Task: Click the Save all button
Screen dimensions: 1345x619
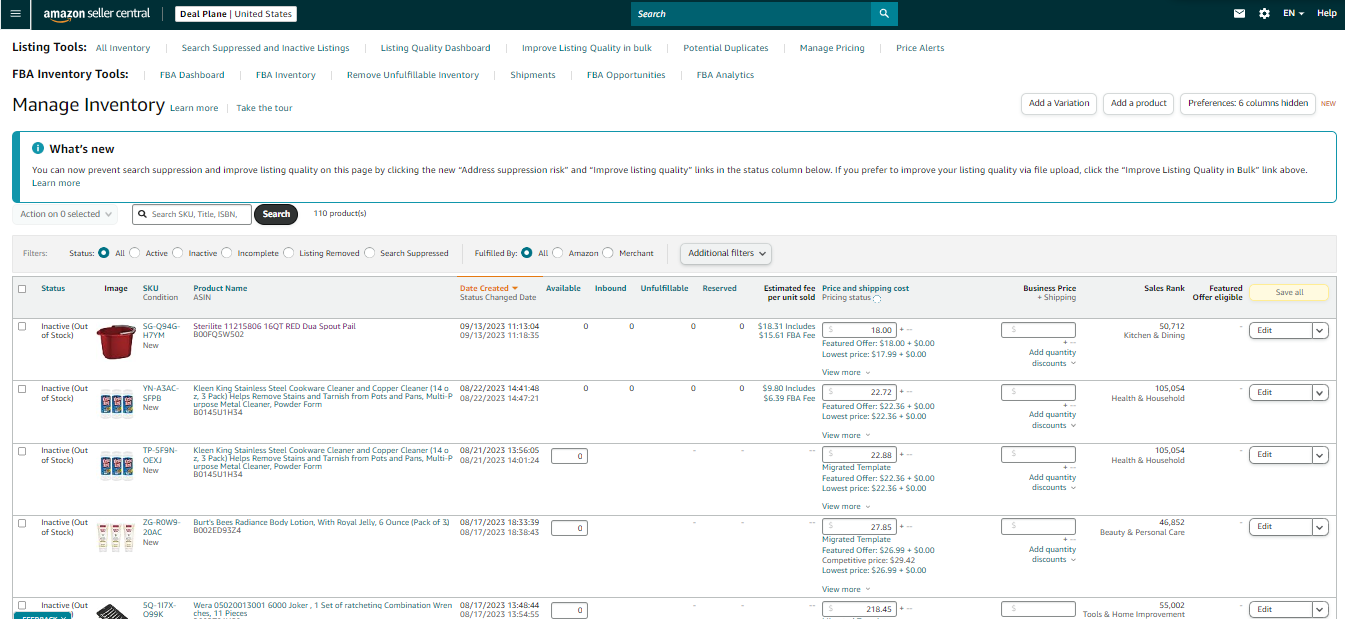Action: coord(1289,293)
